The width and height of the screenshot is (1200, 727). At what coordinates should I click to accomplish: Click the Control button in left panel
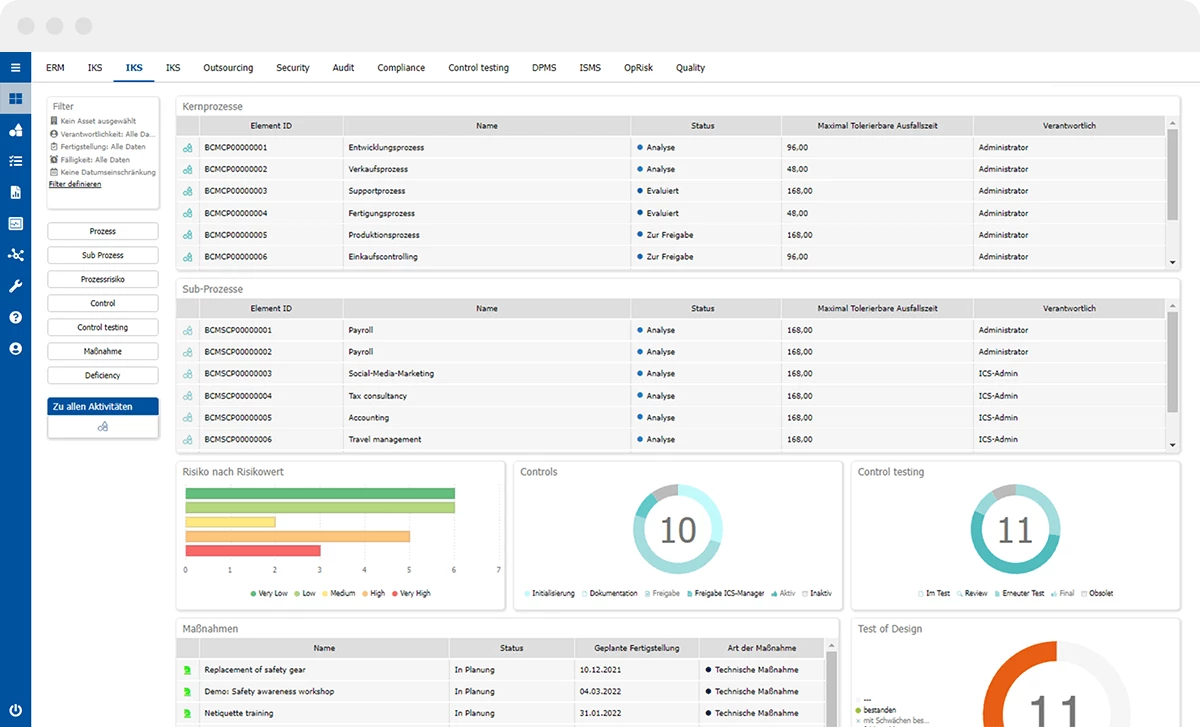(x=103, y=303)
